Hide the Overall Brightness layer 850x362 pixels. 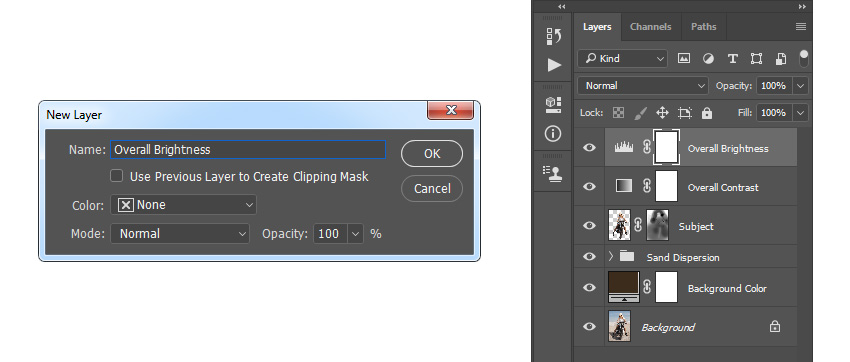point(589,147)
